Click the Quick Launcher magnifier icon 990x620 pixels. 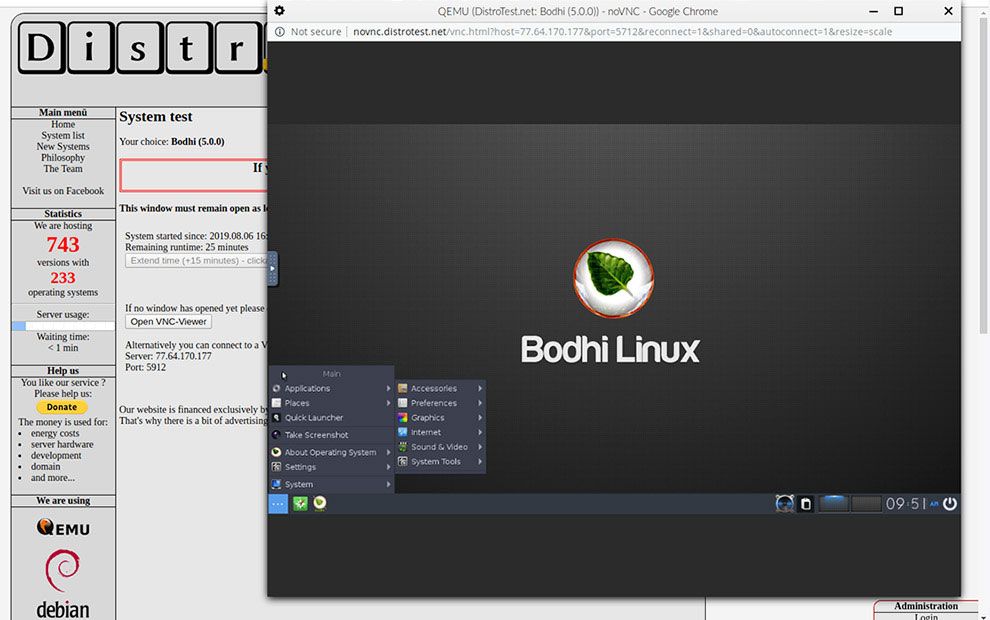click(276, 417)
